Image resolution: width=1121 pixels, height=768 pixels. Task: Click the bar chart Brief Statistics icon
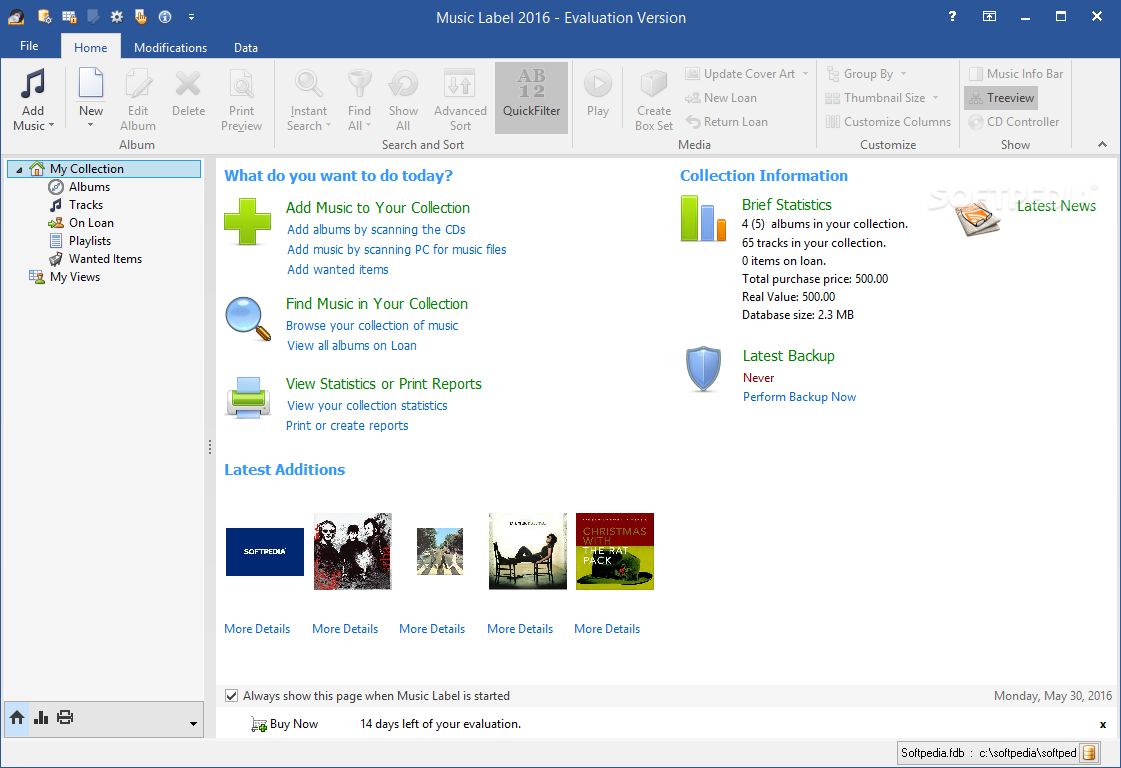[703, 218]
